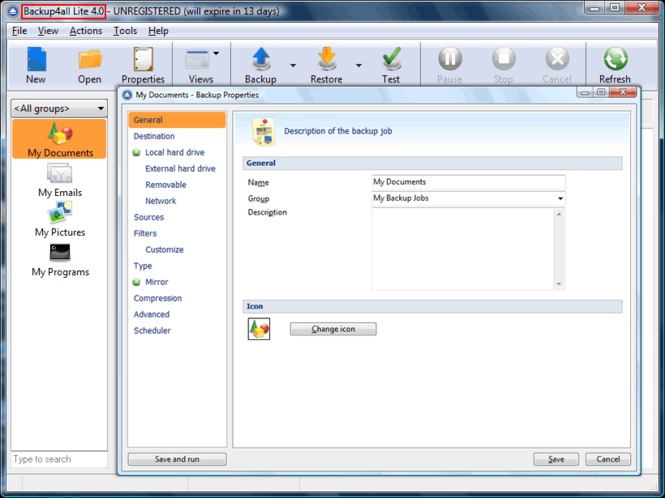Click the toolbar Cancel X icon
The image size is (665, 498).
(x=557, y=59)
